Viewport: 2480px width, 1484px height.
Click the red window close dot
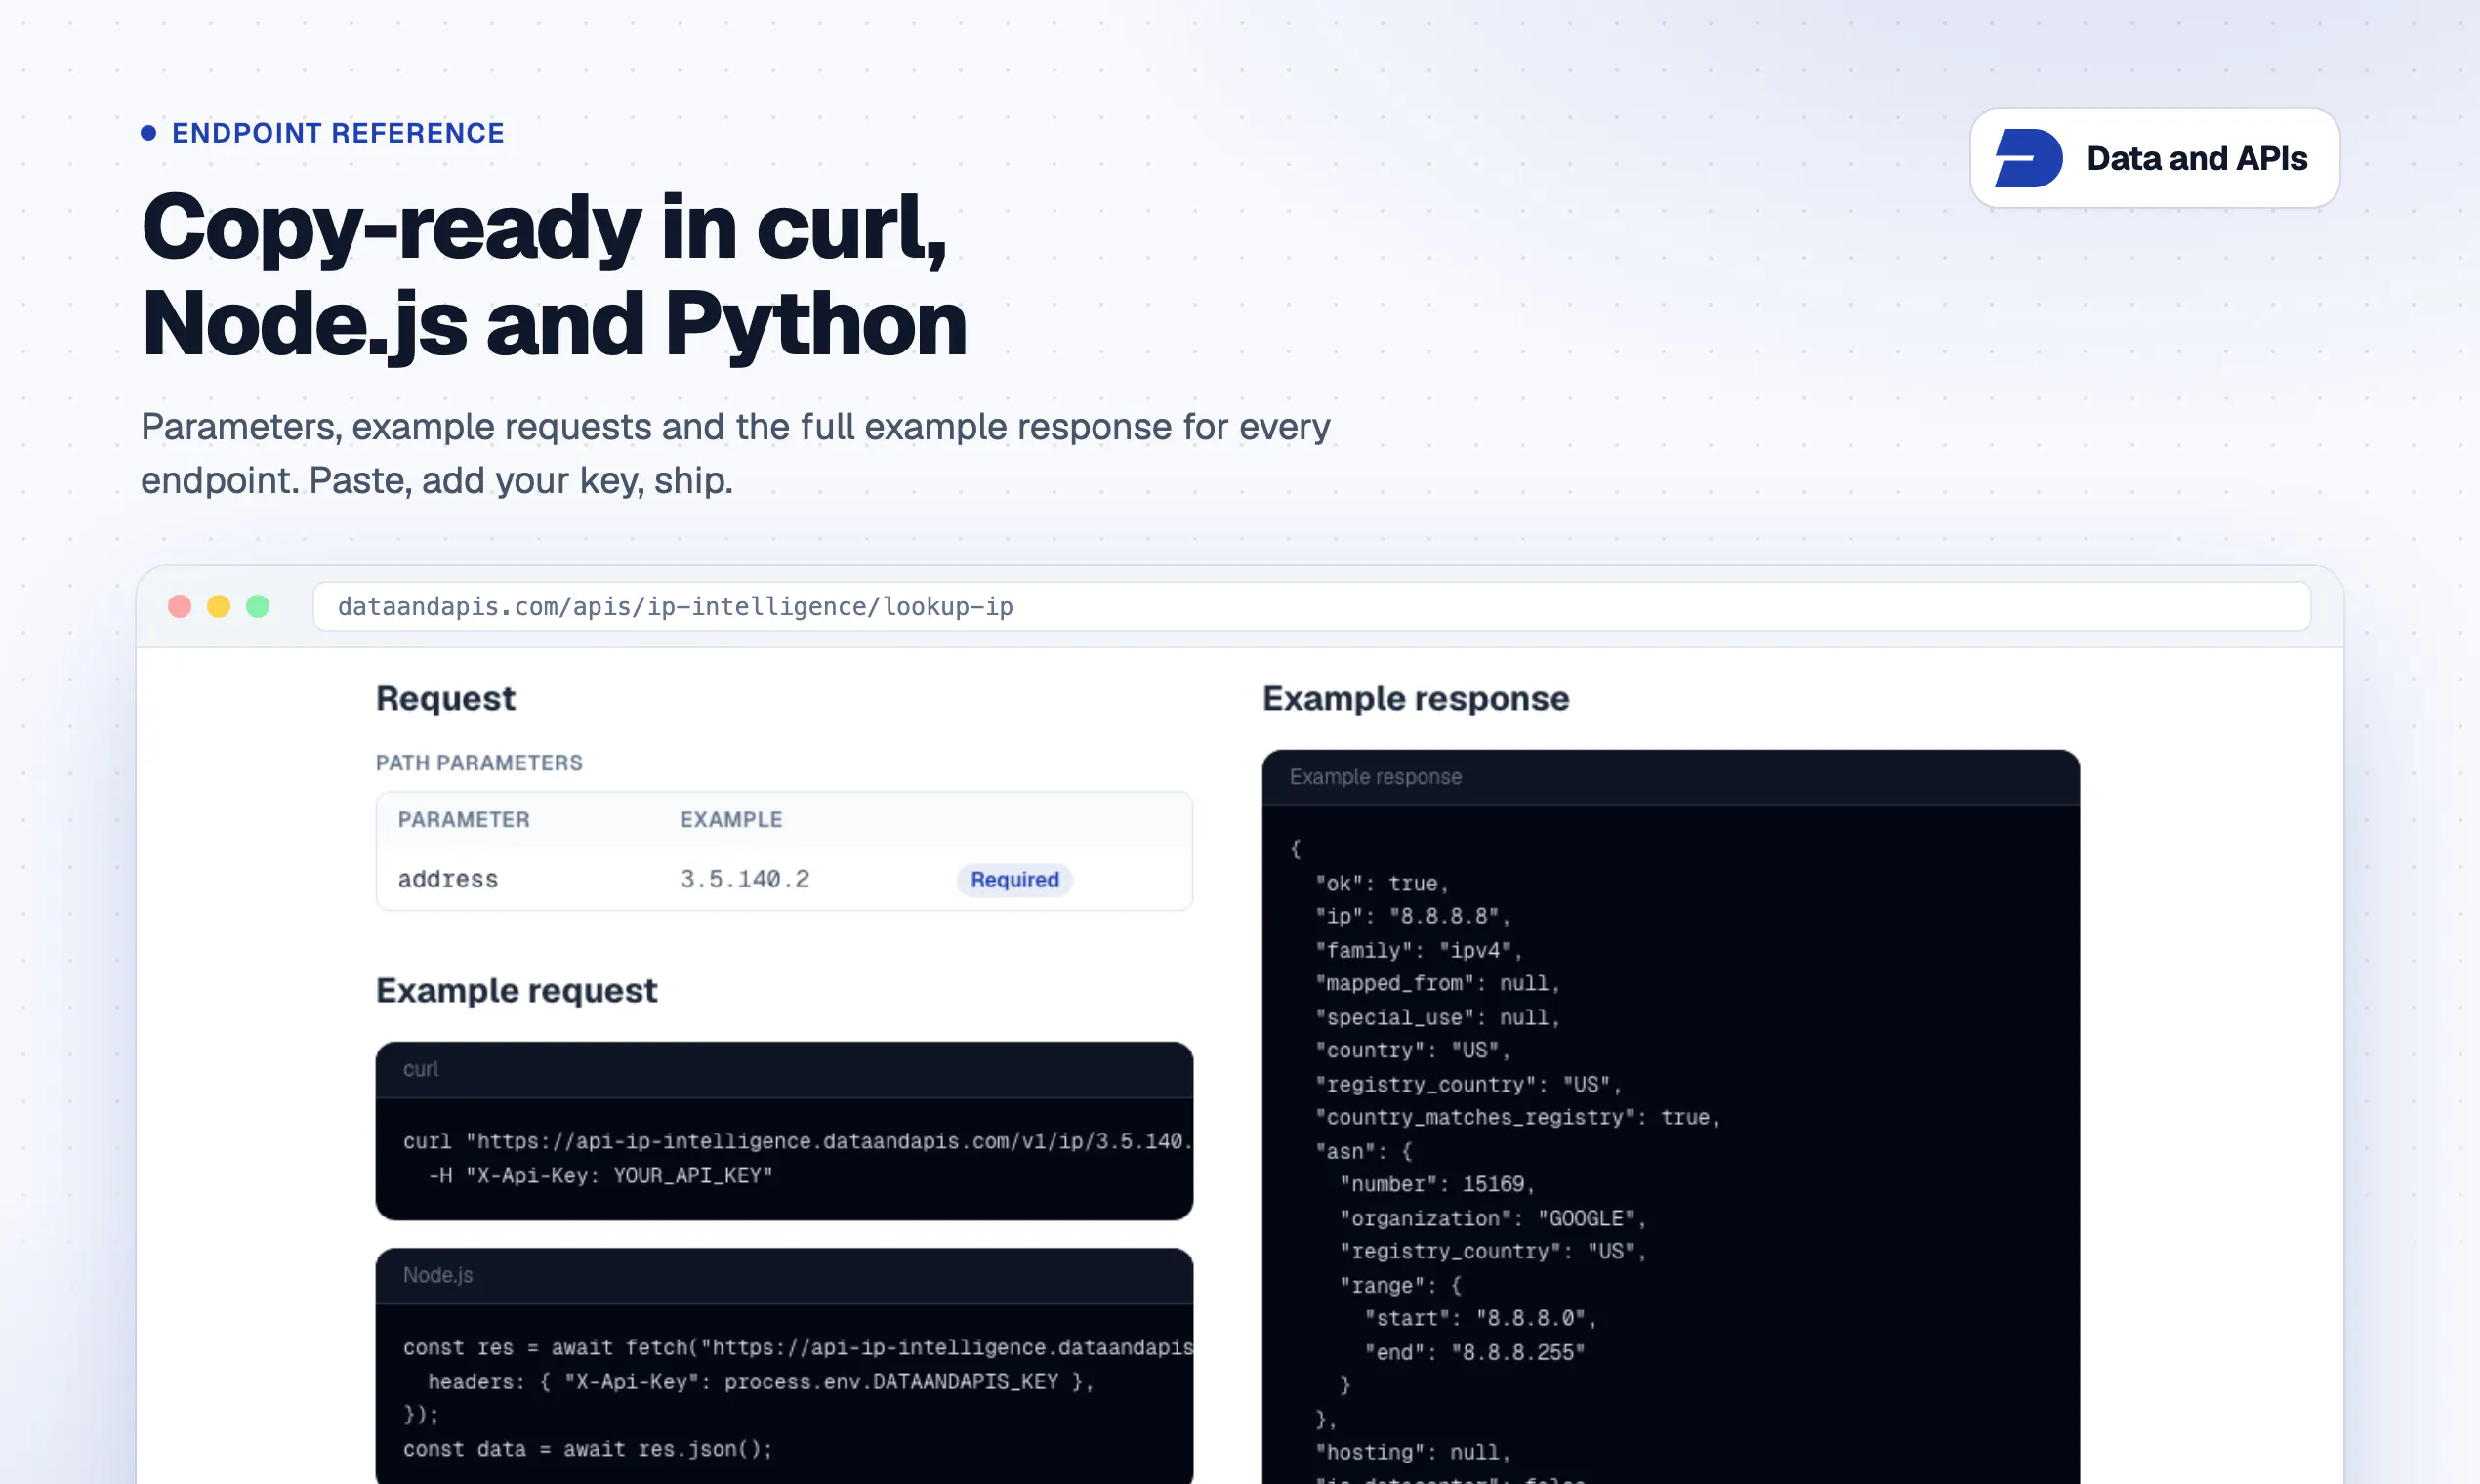point(180,606)
